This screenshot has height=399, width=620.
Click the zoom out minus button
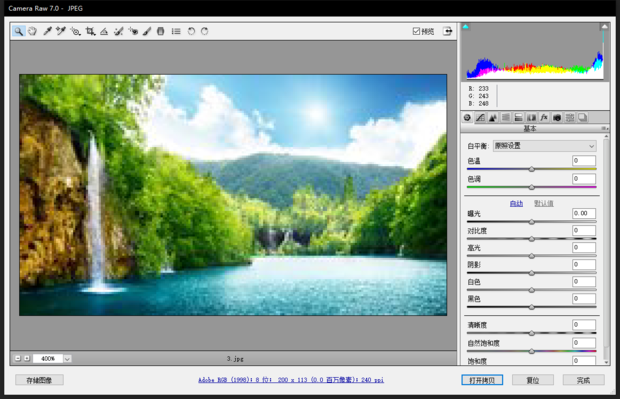coord(17,359)
